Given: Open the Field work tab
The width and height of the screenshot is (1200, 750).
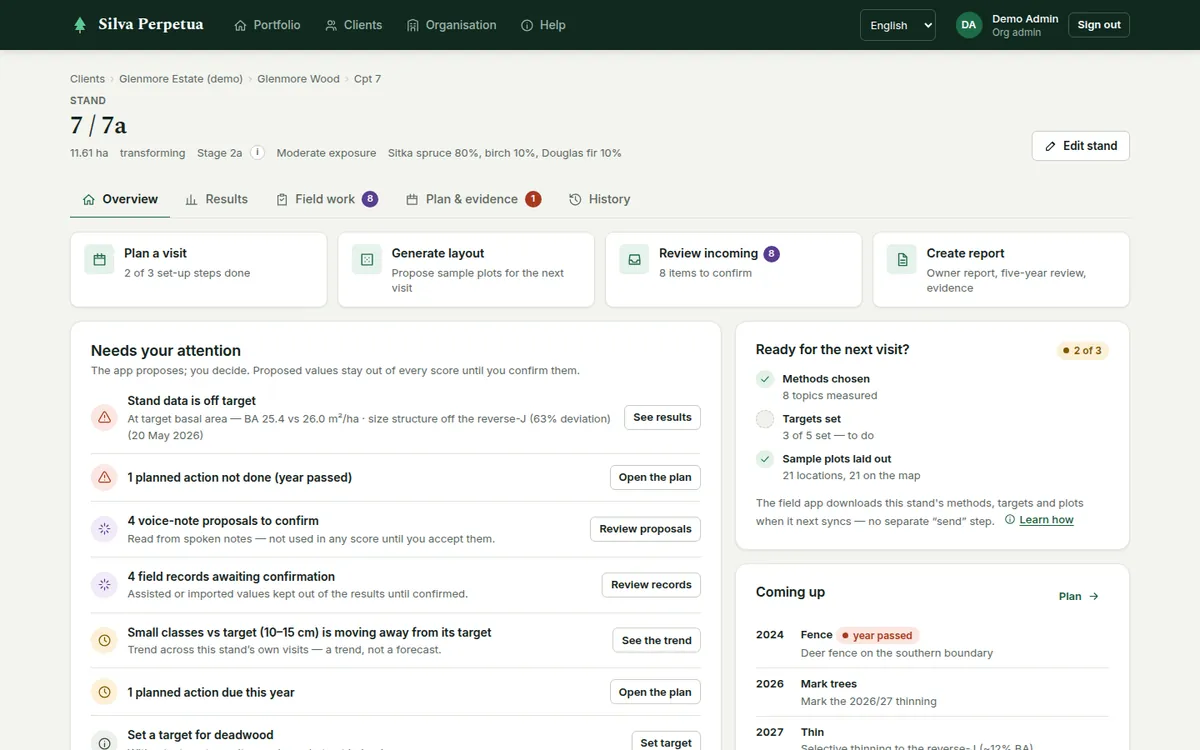Looking at the screenshot, I should click(326, 199).
